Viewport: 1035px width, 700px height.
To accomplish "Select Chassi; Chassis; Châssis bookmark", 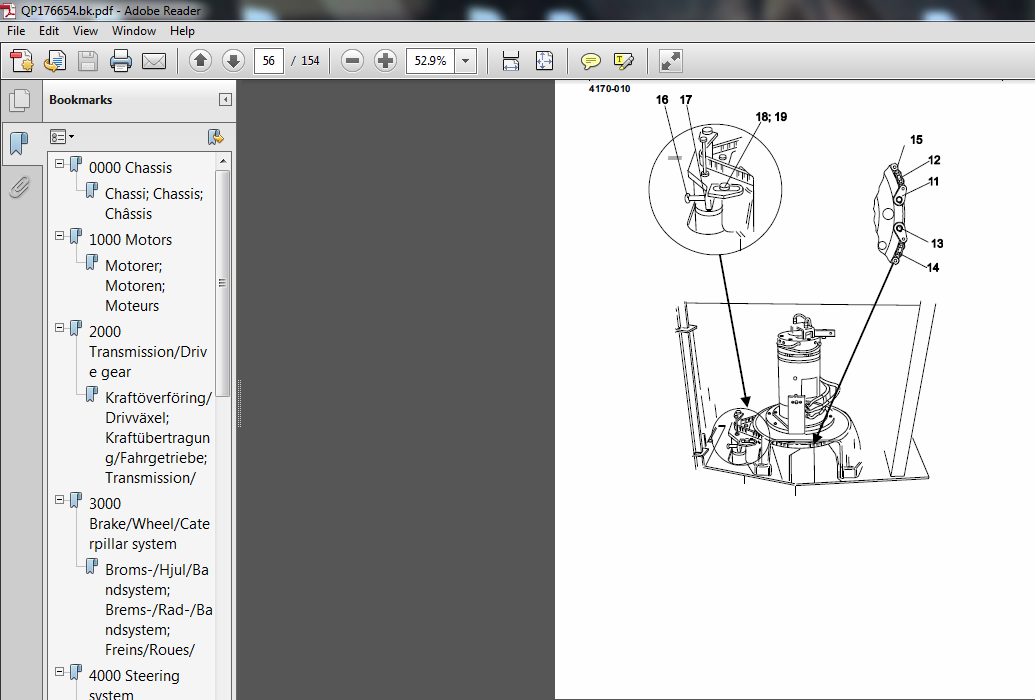I will 154,204.
